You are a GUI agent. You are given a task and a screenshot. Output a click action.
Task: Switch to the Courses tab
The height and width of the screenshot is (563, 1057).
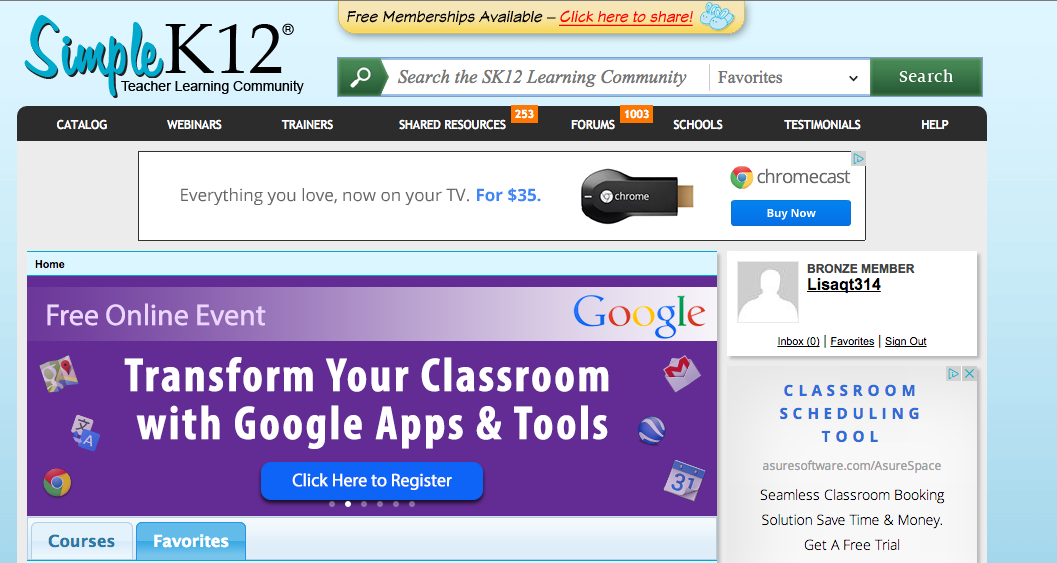82,541
